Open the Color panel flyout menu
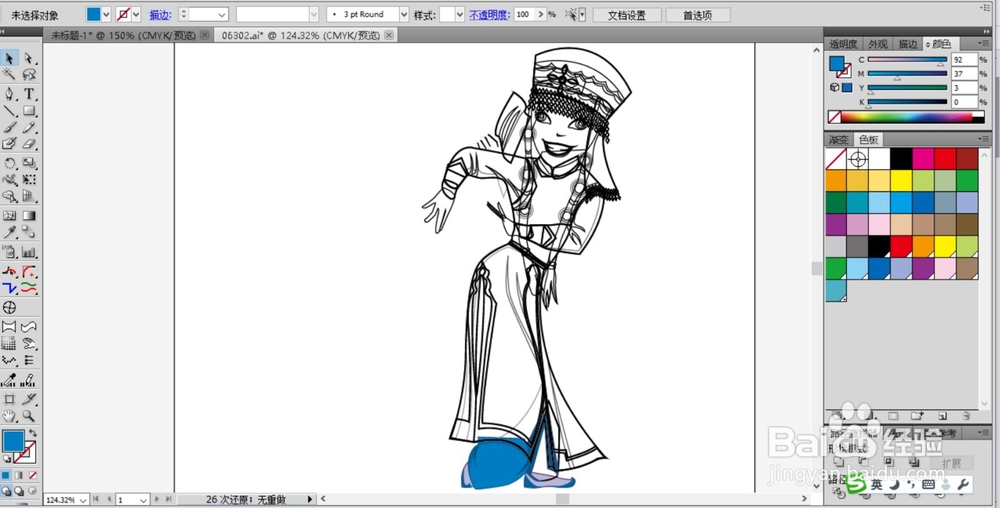 (983, 43)
